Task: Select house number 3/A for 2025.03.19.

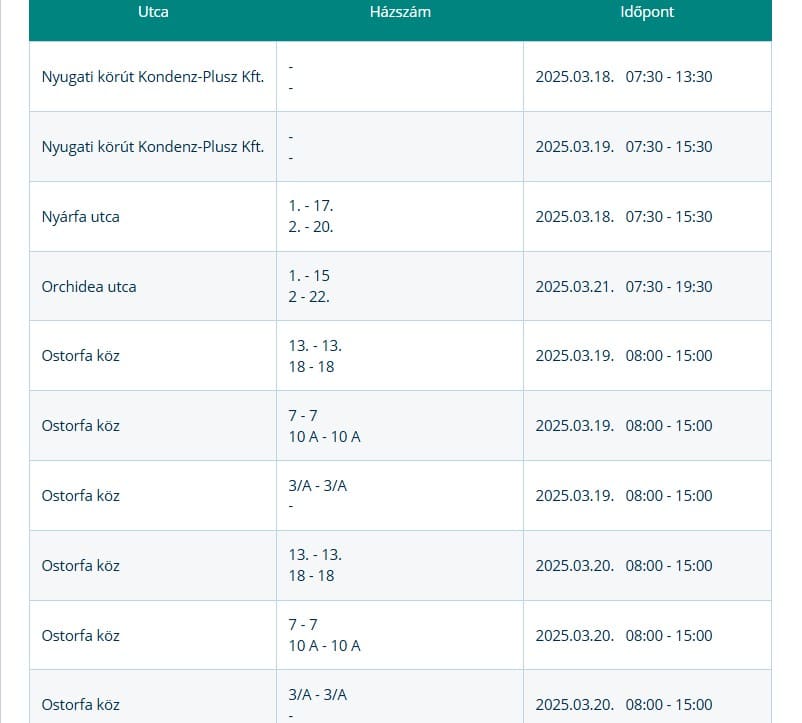Action: [x=317, y=486]
